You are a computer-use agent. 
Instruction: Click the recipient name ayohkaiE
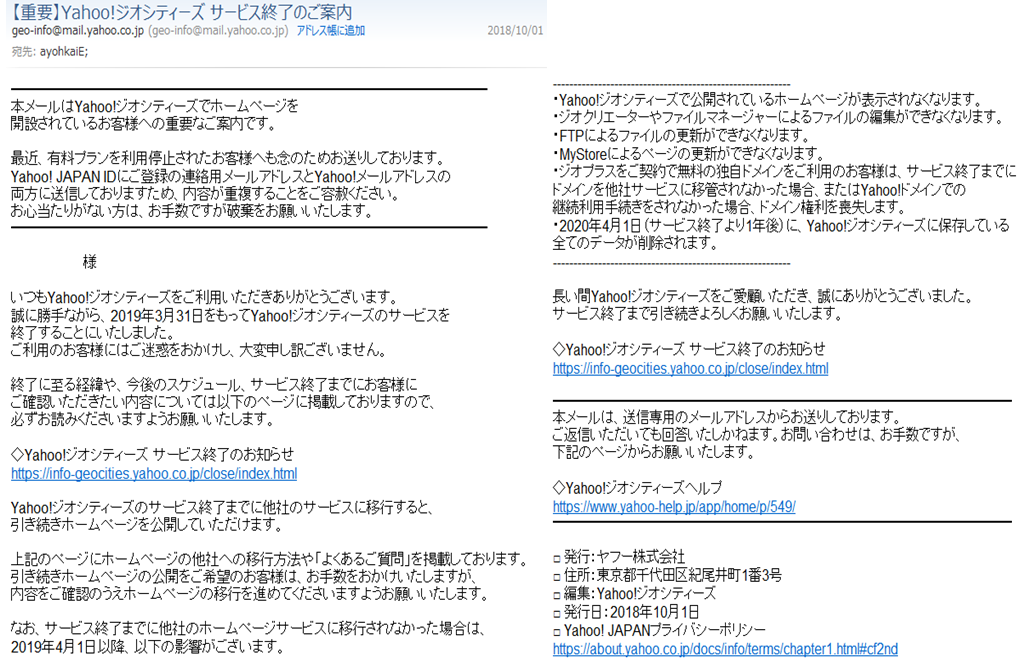point(64,51)
